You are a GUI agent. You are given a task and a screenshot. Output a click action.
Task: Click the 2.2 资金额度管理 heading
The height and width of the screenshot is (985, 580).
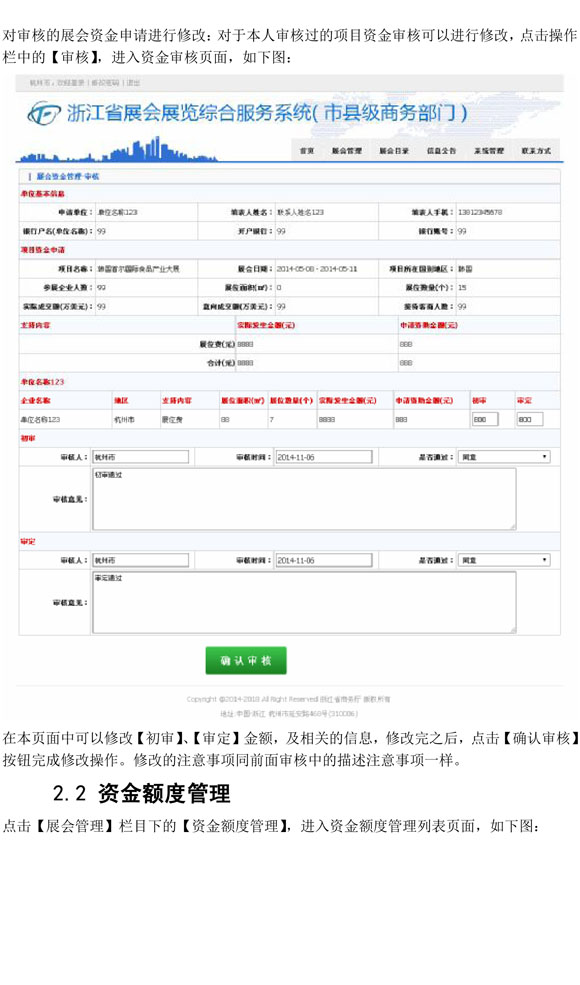point(141,793)
